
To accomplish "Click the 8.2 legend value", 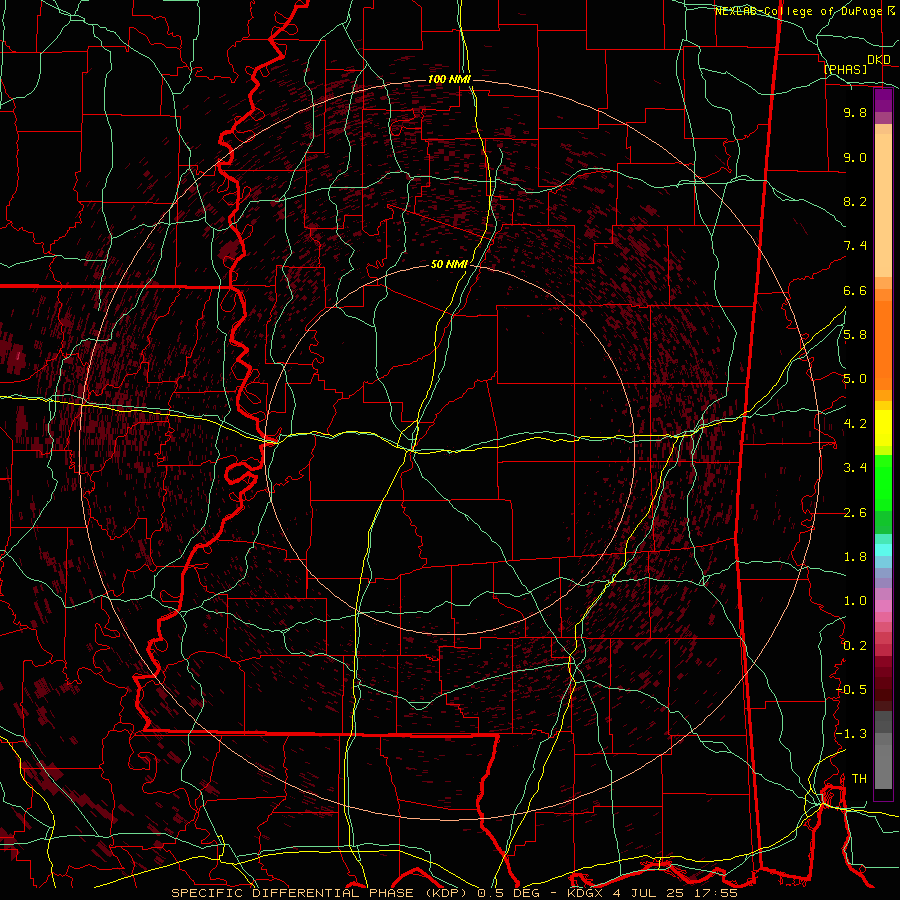I will 855,201.
